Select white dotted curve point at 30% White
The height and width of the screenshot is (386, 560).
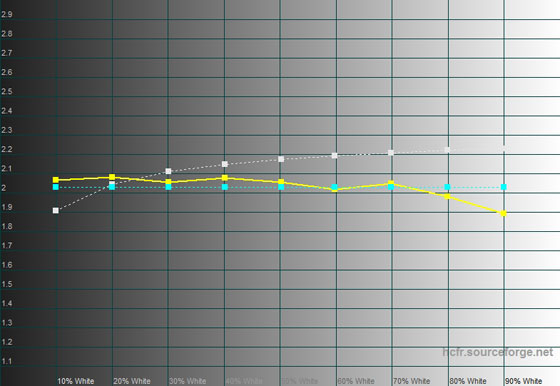pyautogui.click(x=169, y=171)
